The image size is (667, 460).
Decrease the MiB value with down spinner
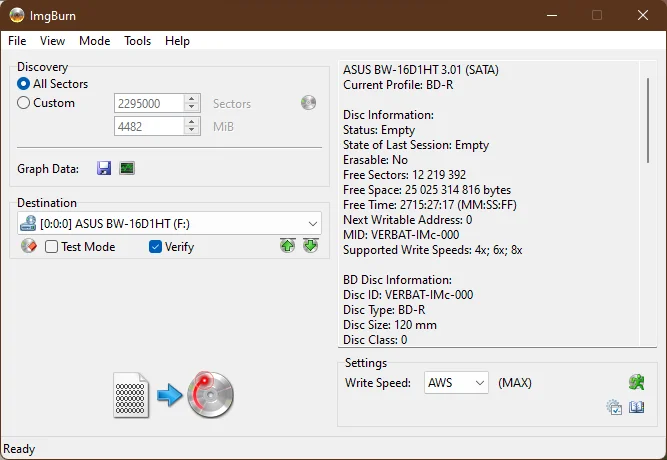[192, 130]
